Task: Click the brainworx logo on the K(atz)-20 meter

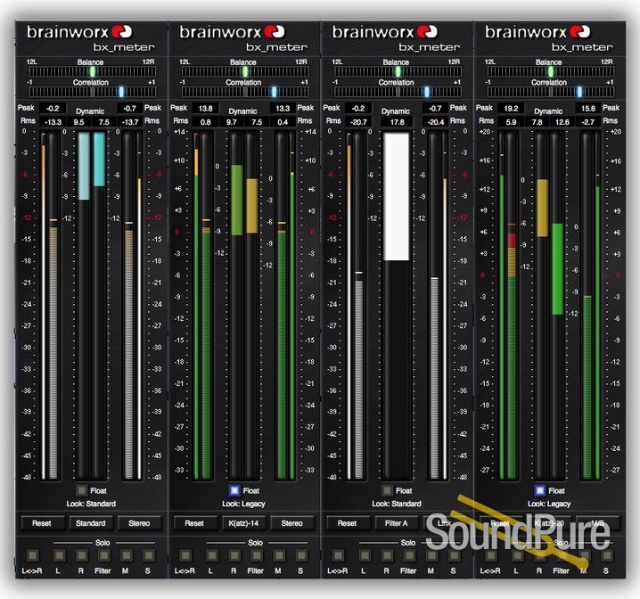Action: (538, 32)
